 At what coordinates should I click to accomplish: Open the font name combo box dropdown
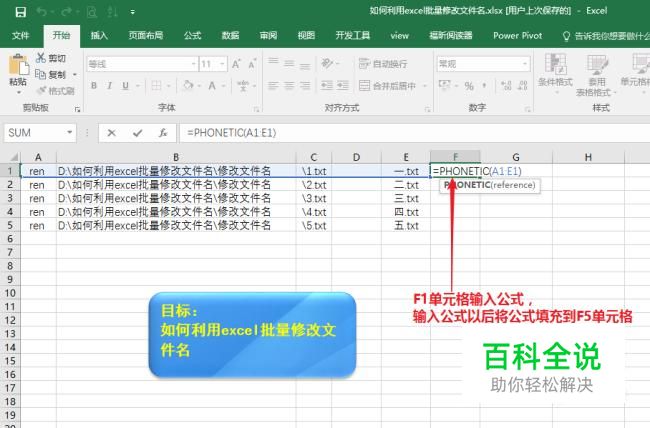click(194, 64)
